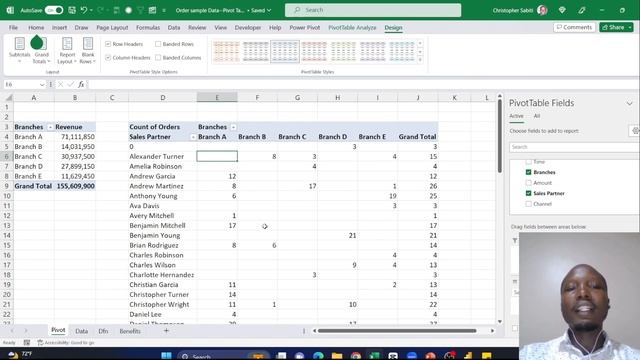Click the horizontal scrollbar thumb
The image size is (640, 360).
click(397, 331)
